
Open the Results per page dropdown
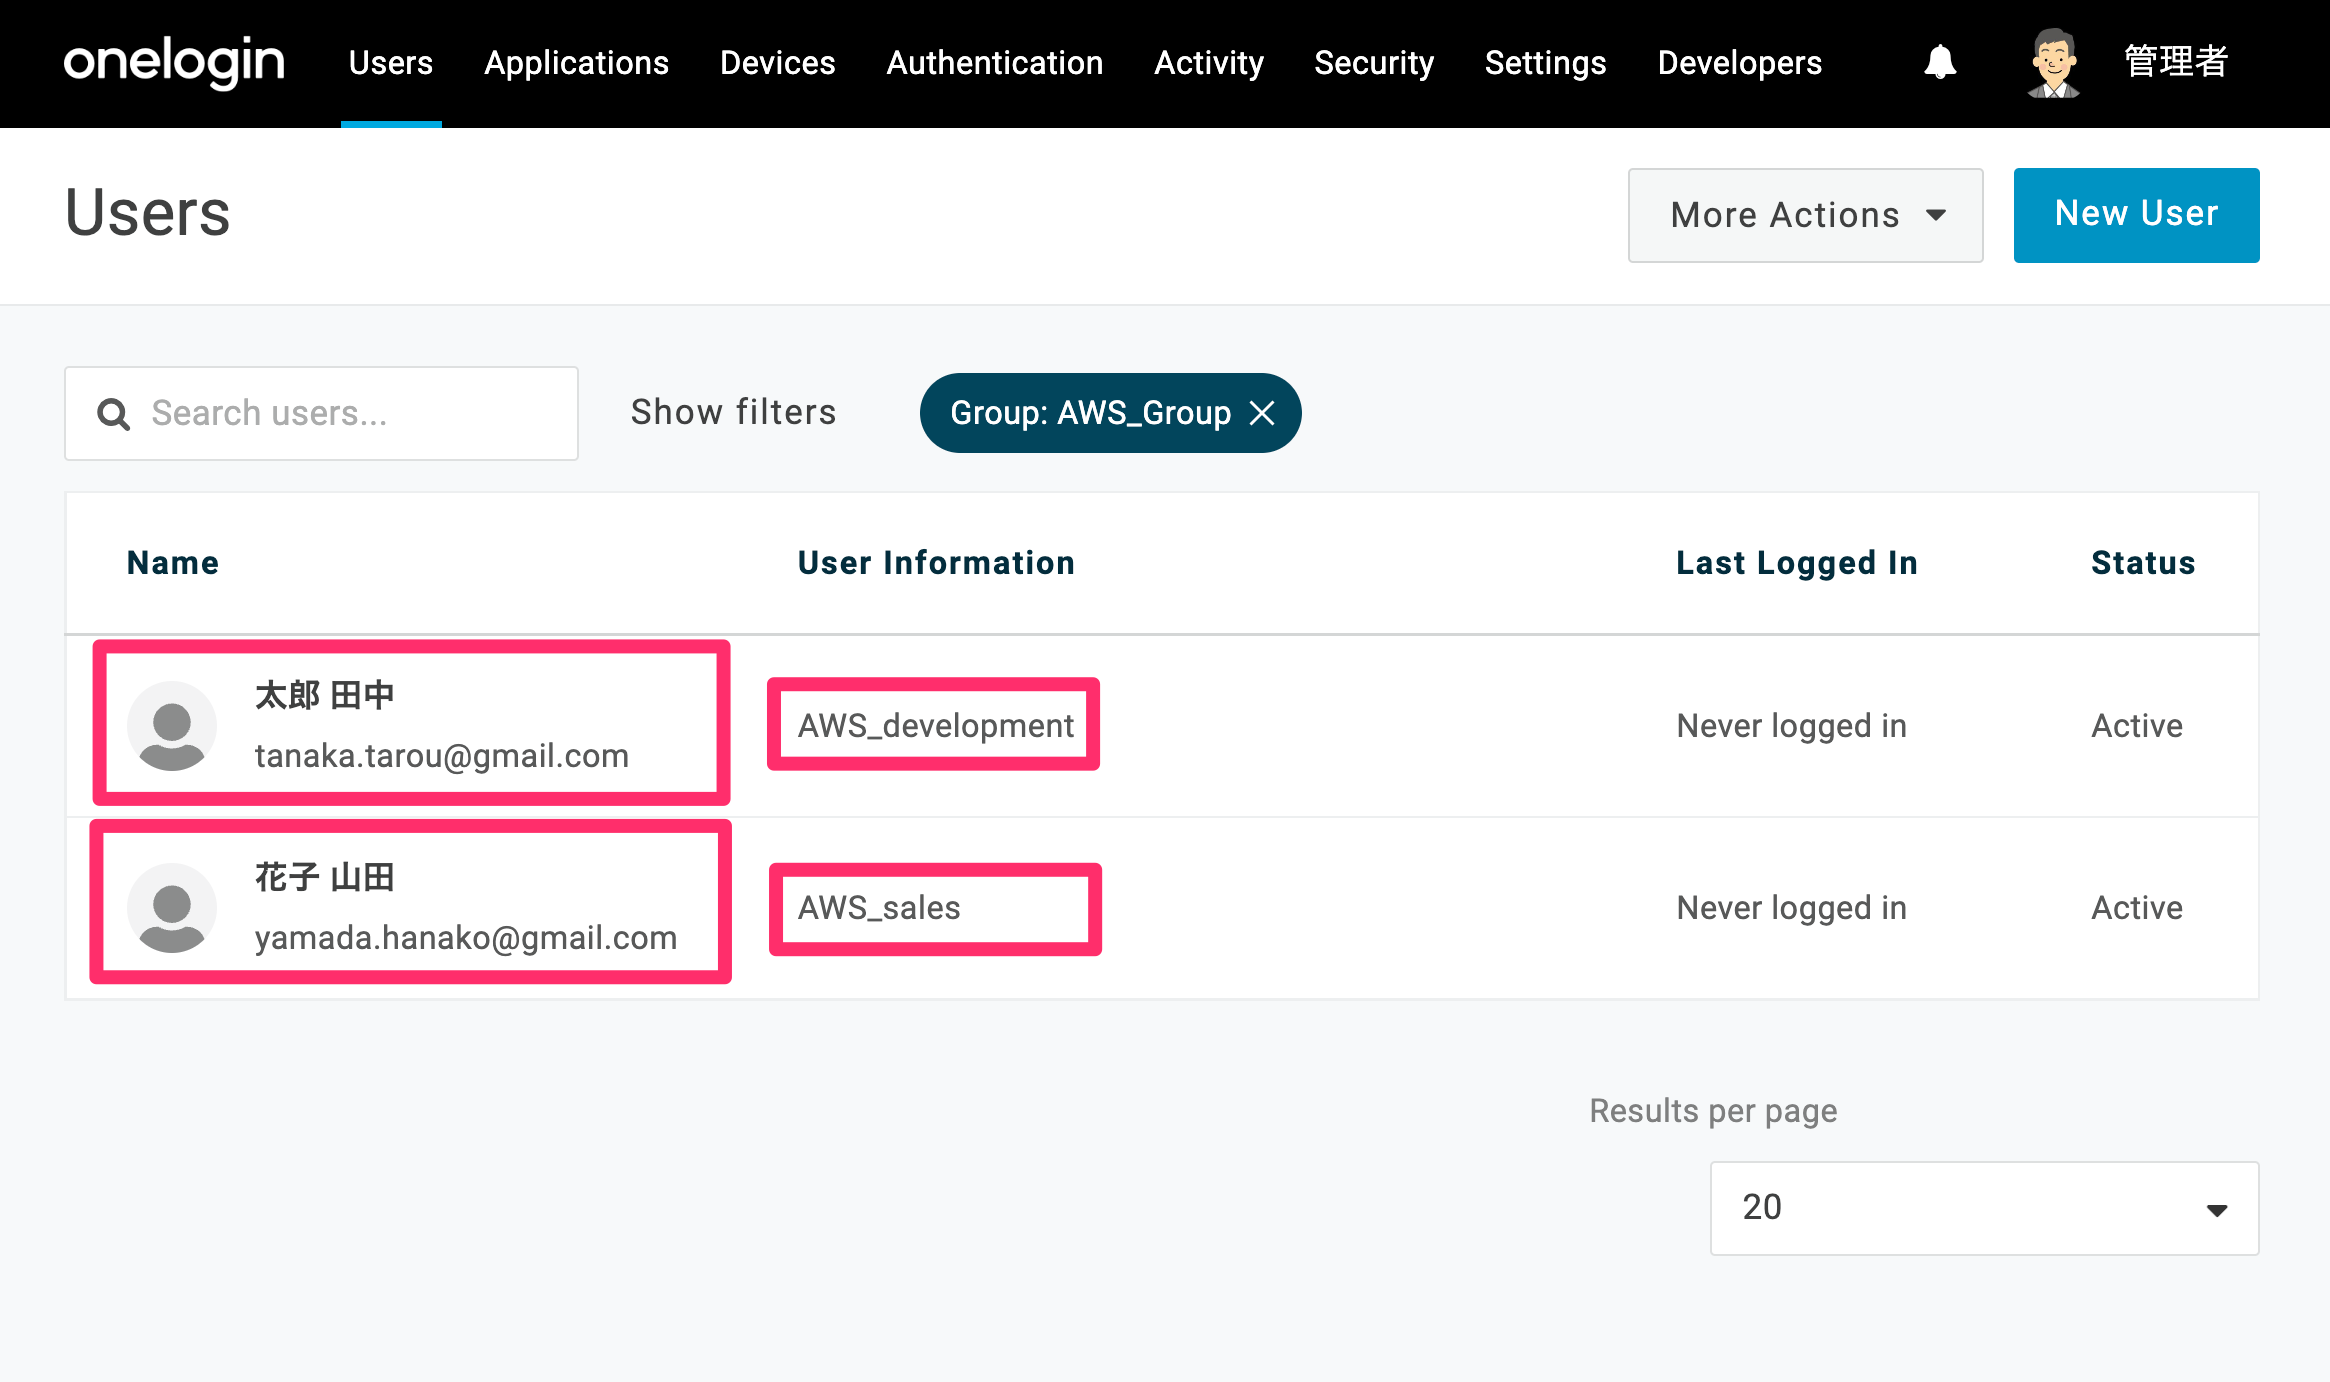tap(1984, 1208)
